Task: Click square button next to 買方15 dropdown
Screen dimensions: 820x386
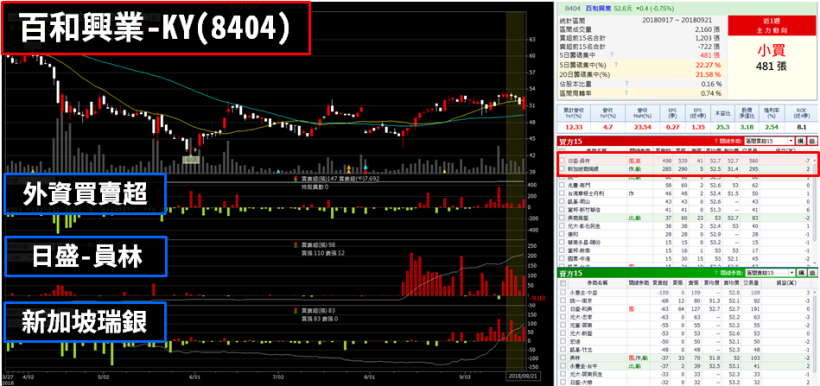Action: coord(801,141)
